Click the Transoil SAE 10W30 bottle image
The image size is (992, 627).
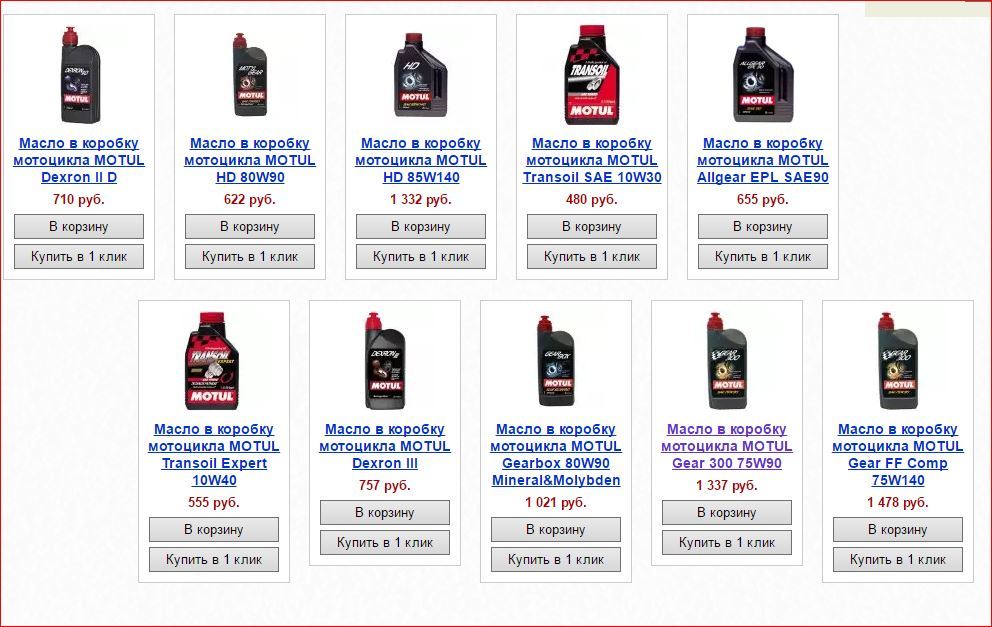click(x=592, y=75)
